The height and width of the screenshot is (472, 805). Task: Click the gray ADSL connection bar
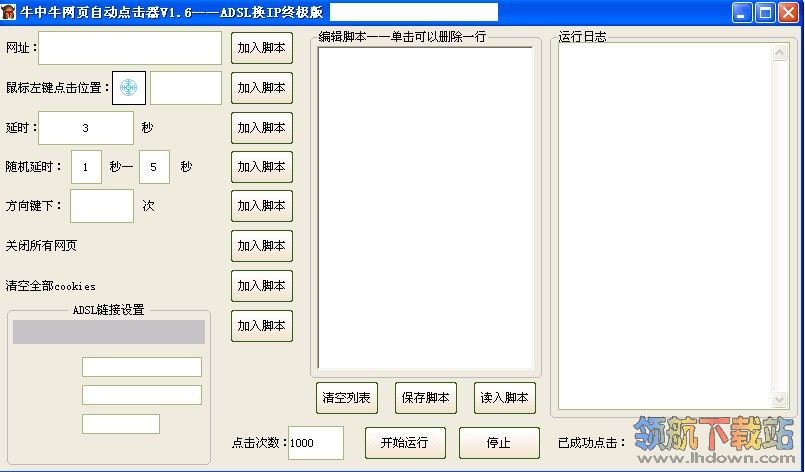pyautogui.click(x=109, y=332)
